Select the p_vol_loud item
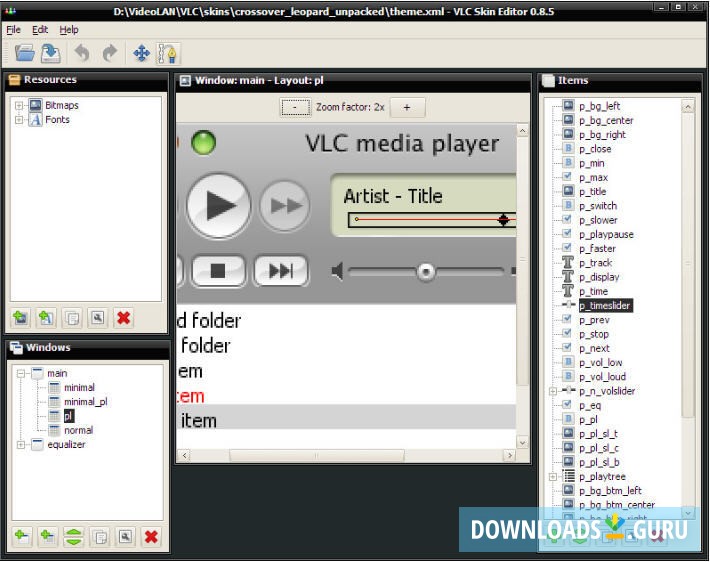Image resolution: width=710 pixels, height=562 pixels. (603, 376)
